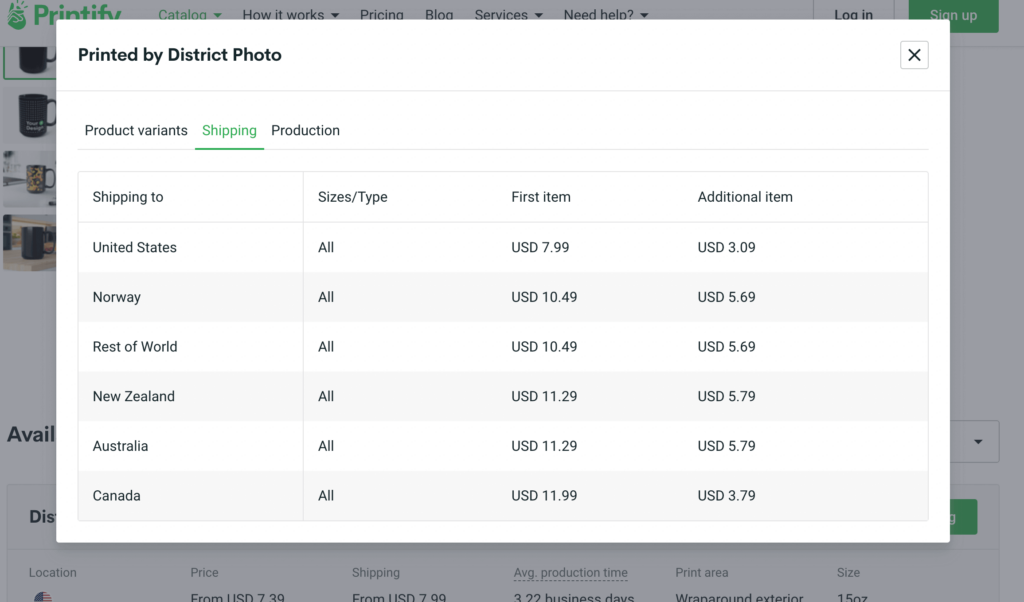The height and width of the screenshot is (602, 1024).
Task: Click the US flag icon under Location
Action: pos(42,596)
